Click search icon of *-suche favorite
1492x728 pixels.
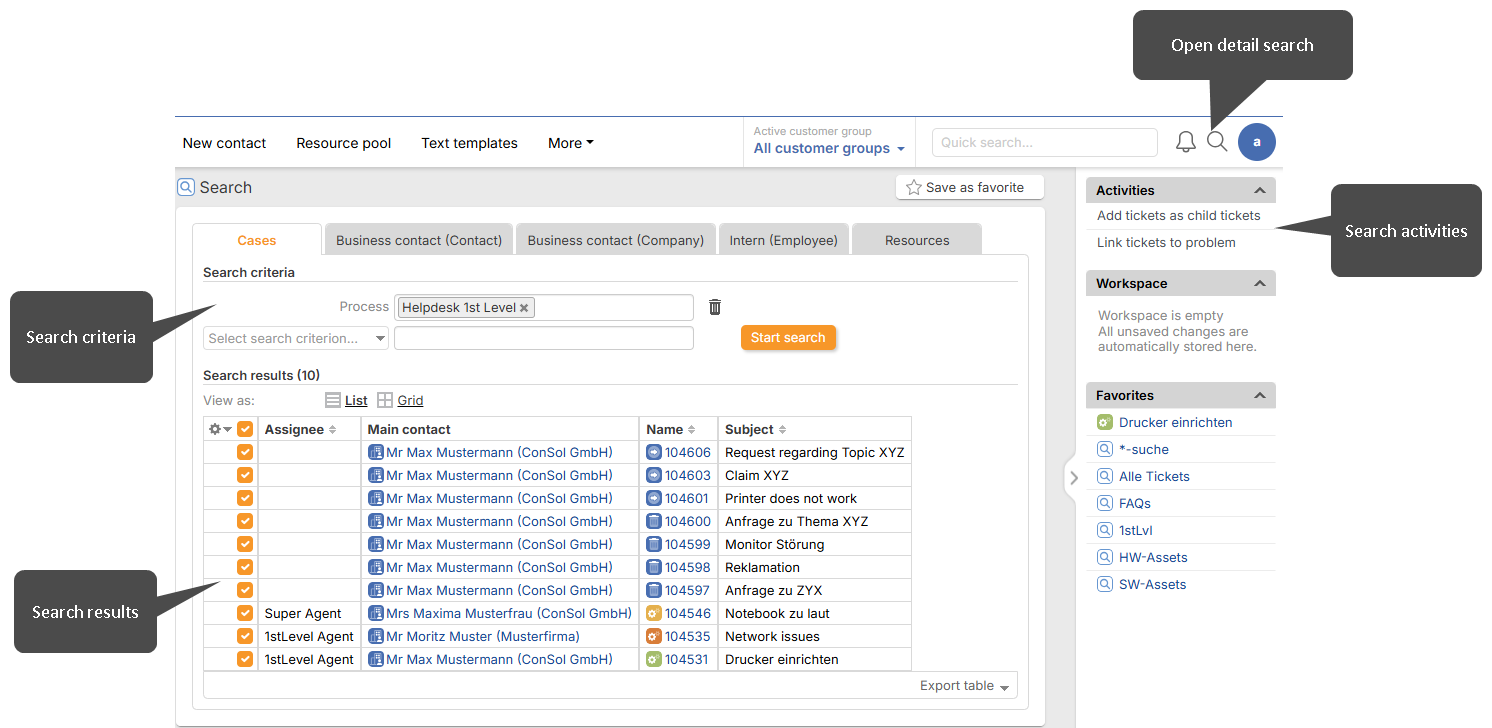tap(1104, 449)
